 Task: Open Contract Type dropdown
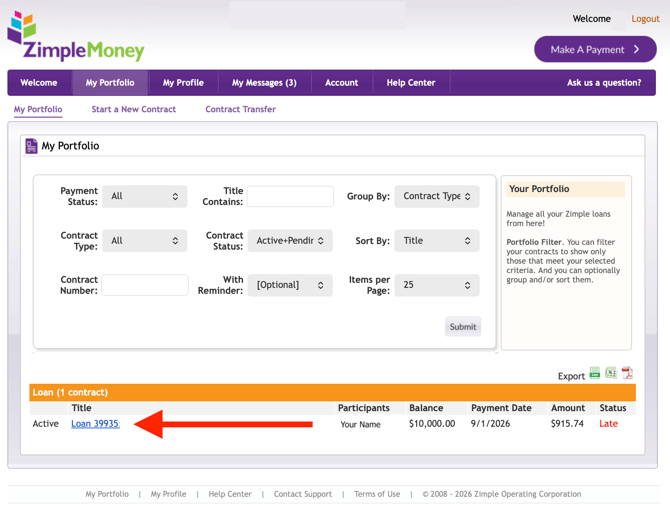[145, 241]
